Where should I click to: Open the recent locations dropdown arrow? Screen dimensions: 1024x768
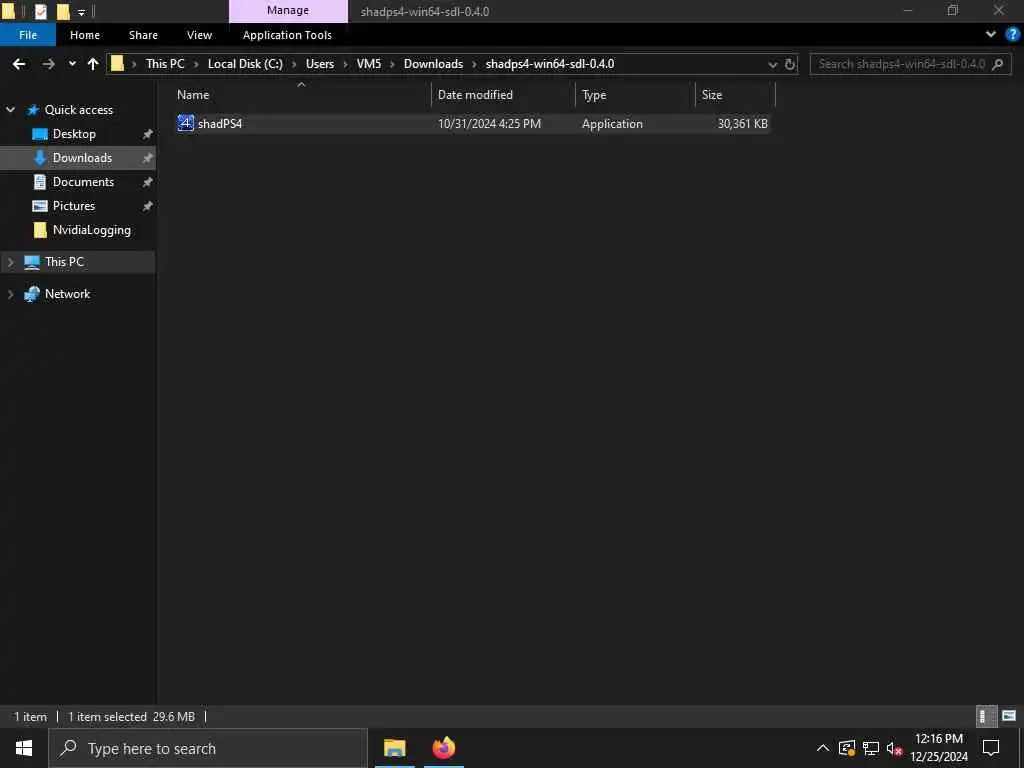click(x=72, y=64)
